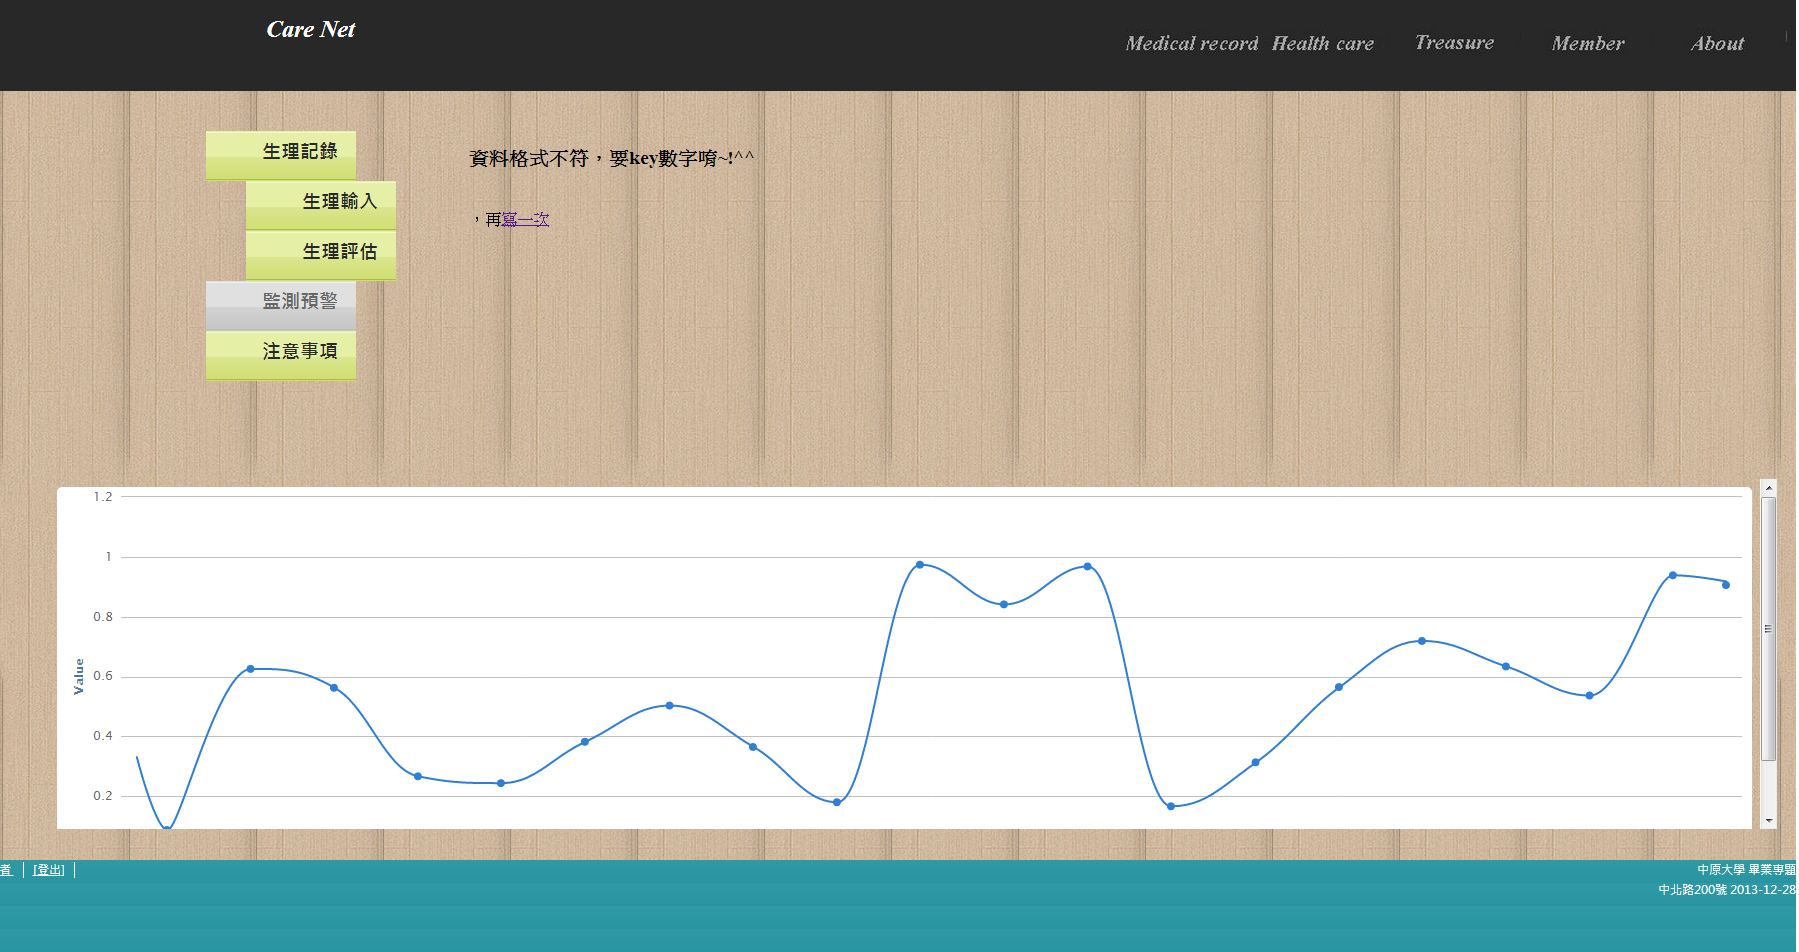Click the chart scrollbar down arrow
The width and height of the screenshot is (1799, 952).
1768,820
